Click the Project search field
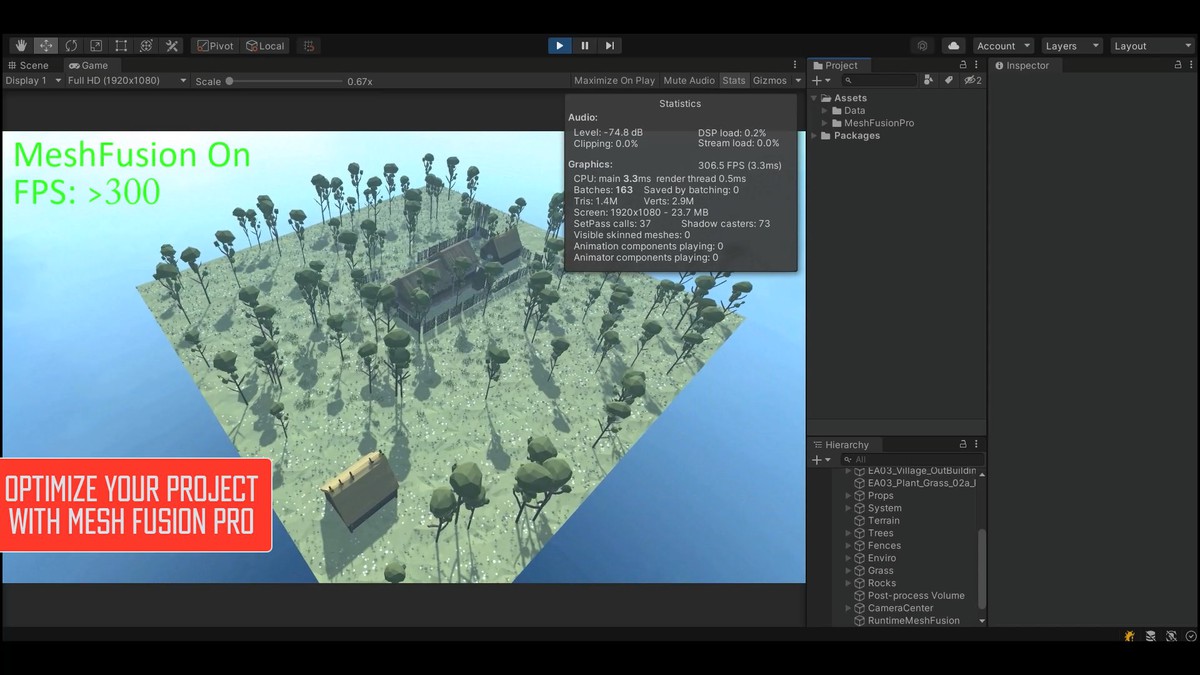Viewport: 1200px width, 675px height. click(879, 81)
